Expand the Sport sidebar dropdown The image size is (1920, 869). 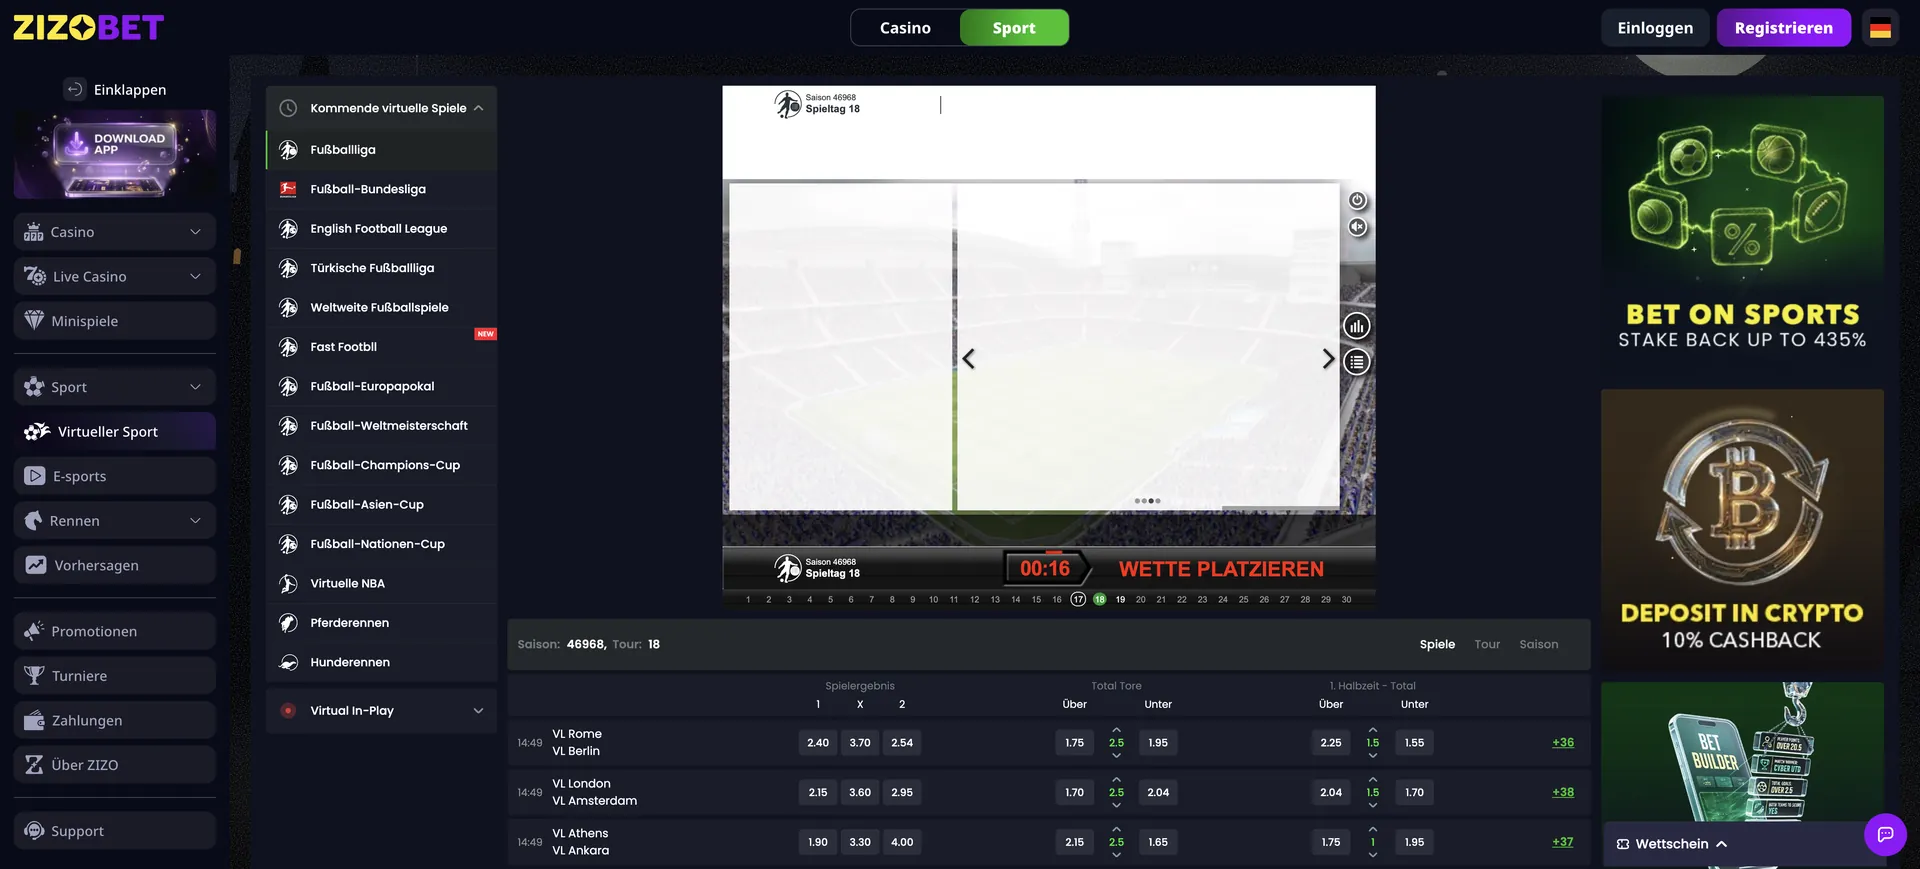195,387
